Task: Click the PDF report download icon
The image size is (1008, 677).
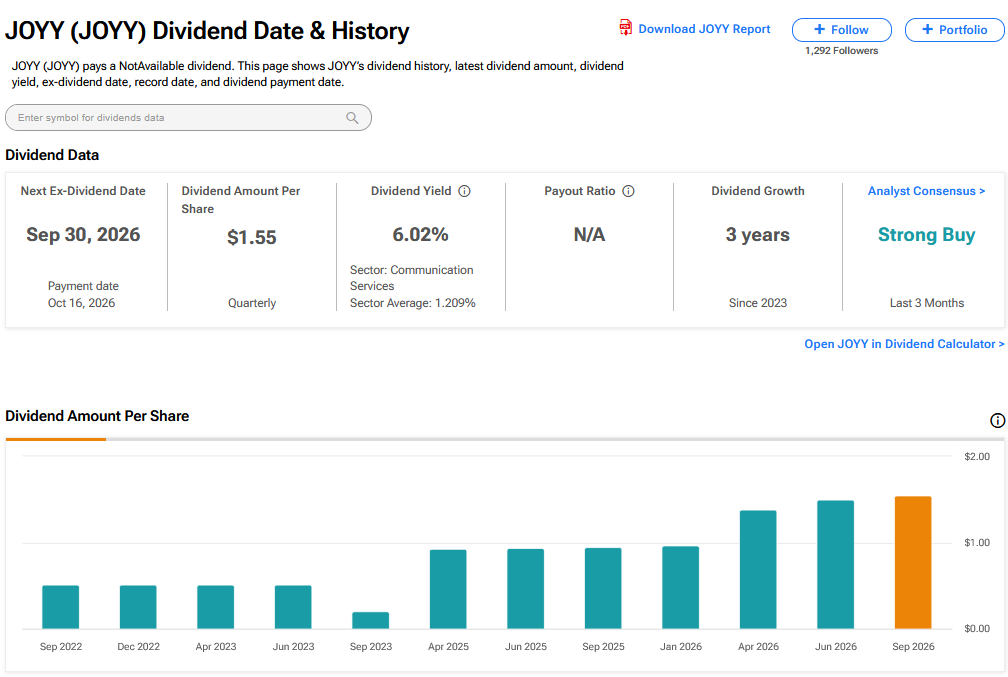Action: click(x=625, y=28)
